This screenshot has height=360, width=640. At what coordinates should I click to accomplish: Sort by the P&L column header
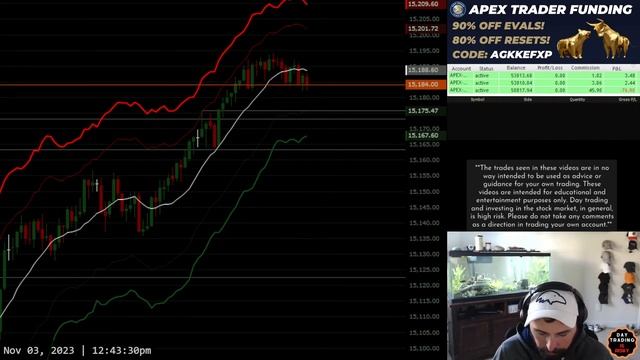pyautogui.click(x=616, y=69)
